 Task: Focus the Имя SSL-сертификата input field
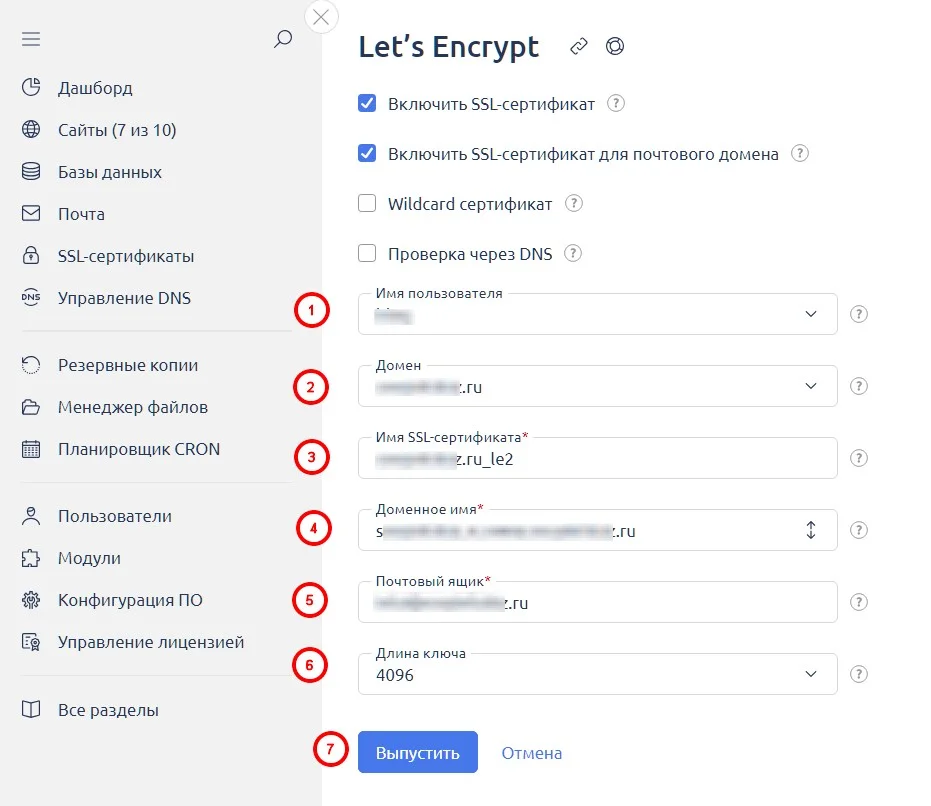(597, 458)
